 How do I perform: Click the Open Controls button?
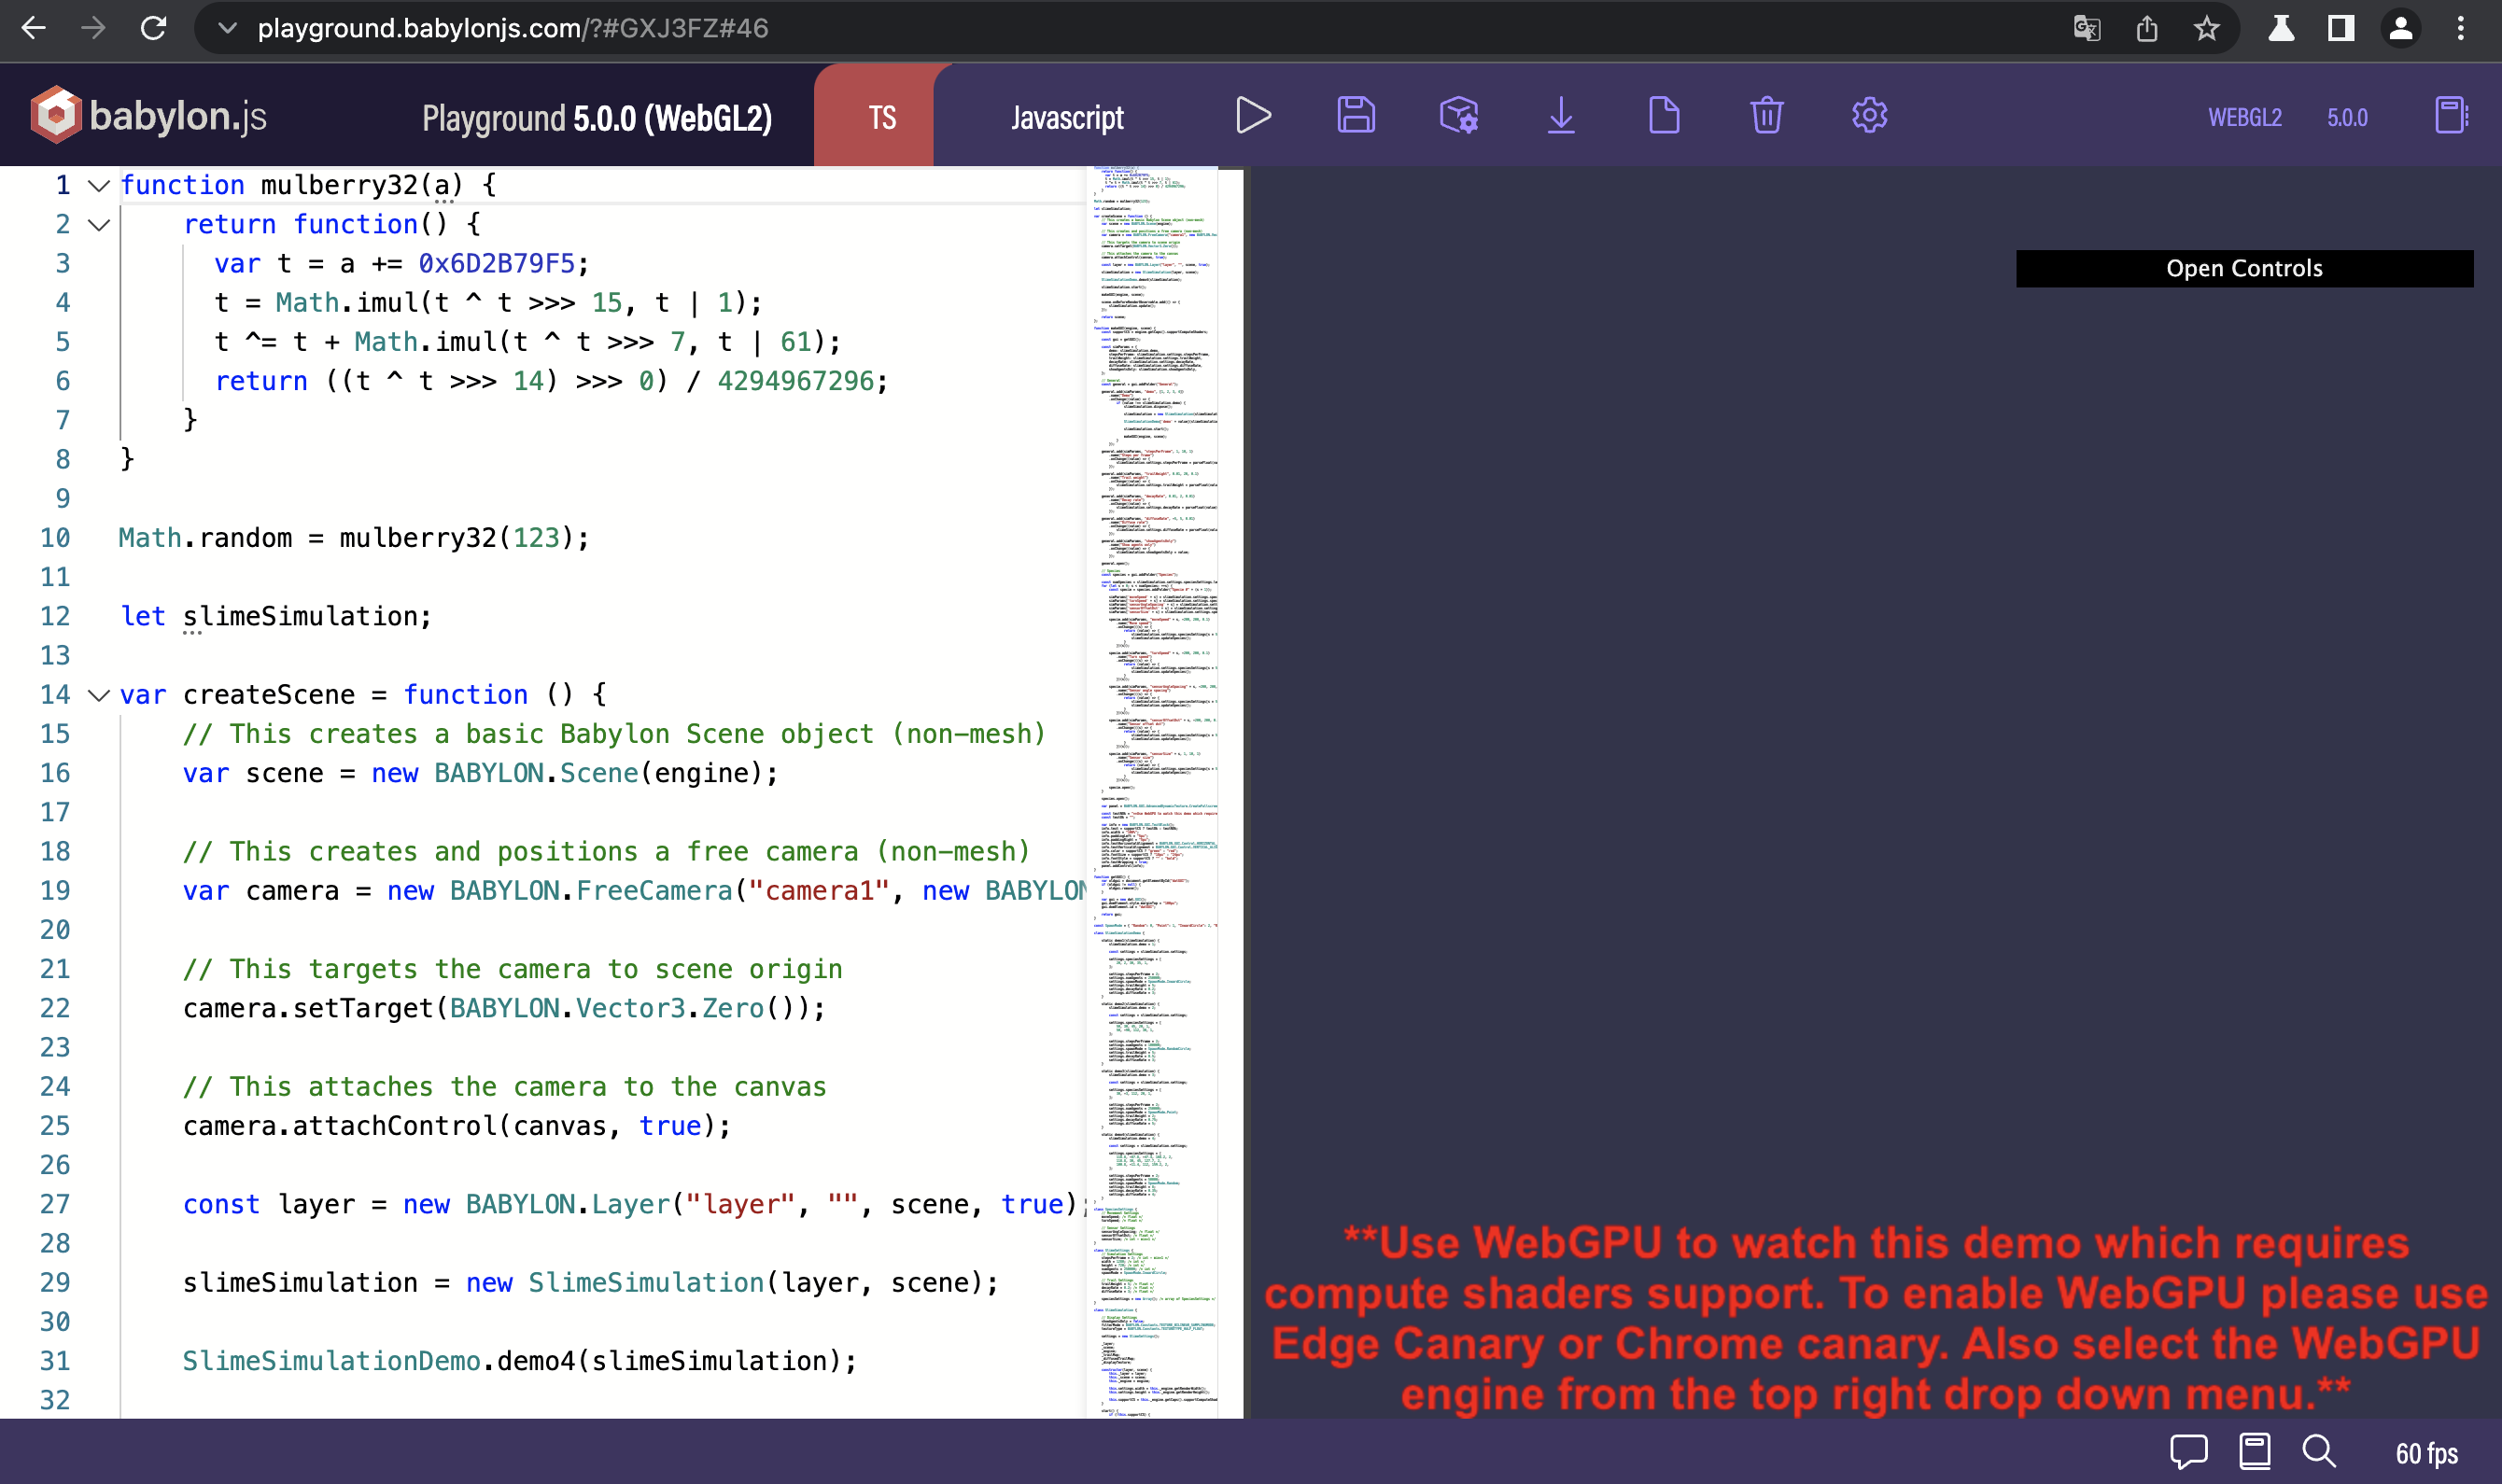(2244, 268)
